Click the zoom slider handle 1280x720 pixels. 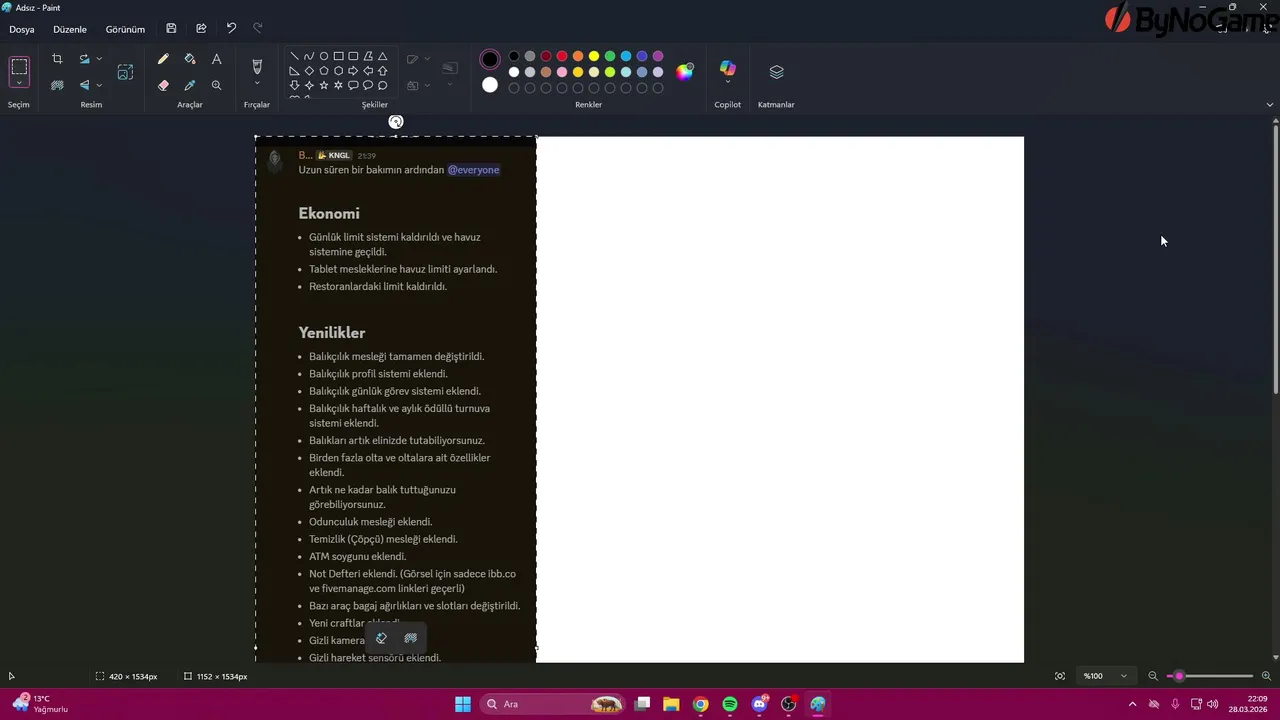coord(1179,676)
